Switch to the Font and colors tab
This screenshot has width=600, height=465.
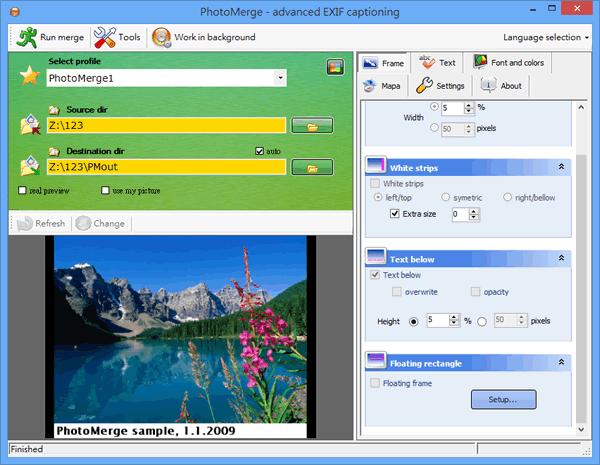[x=511, y=62]
